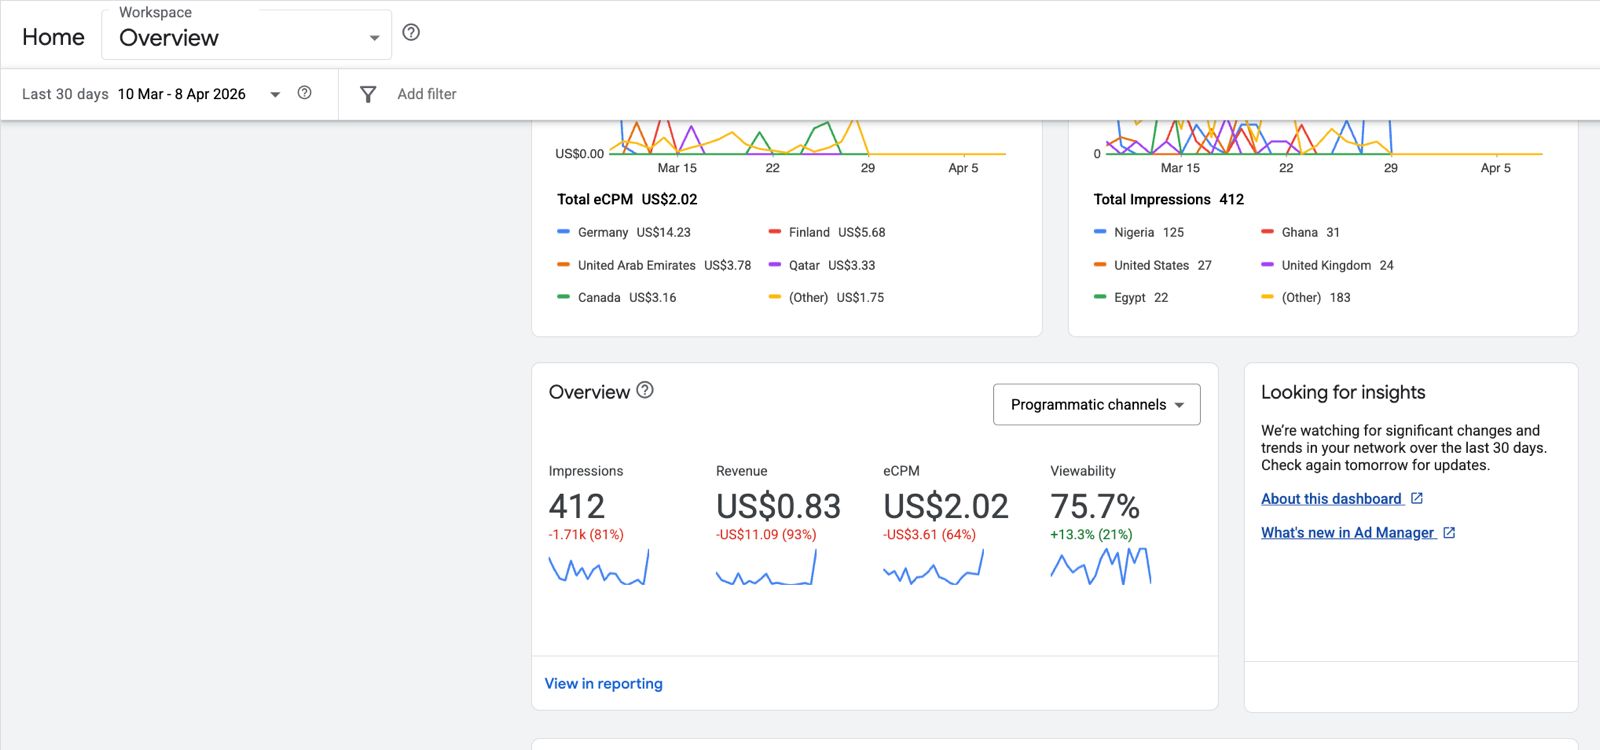Click the help icon beside Workspace dropdown

tap(411, 33)
